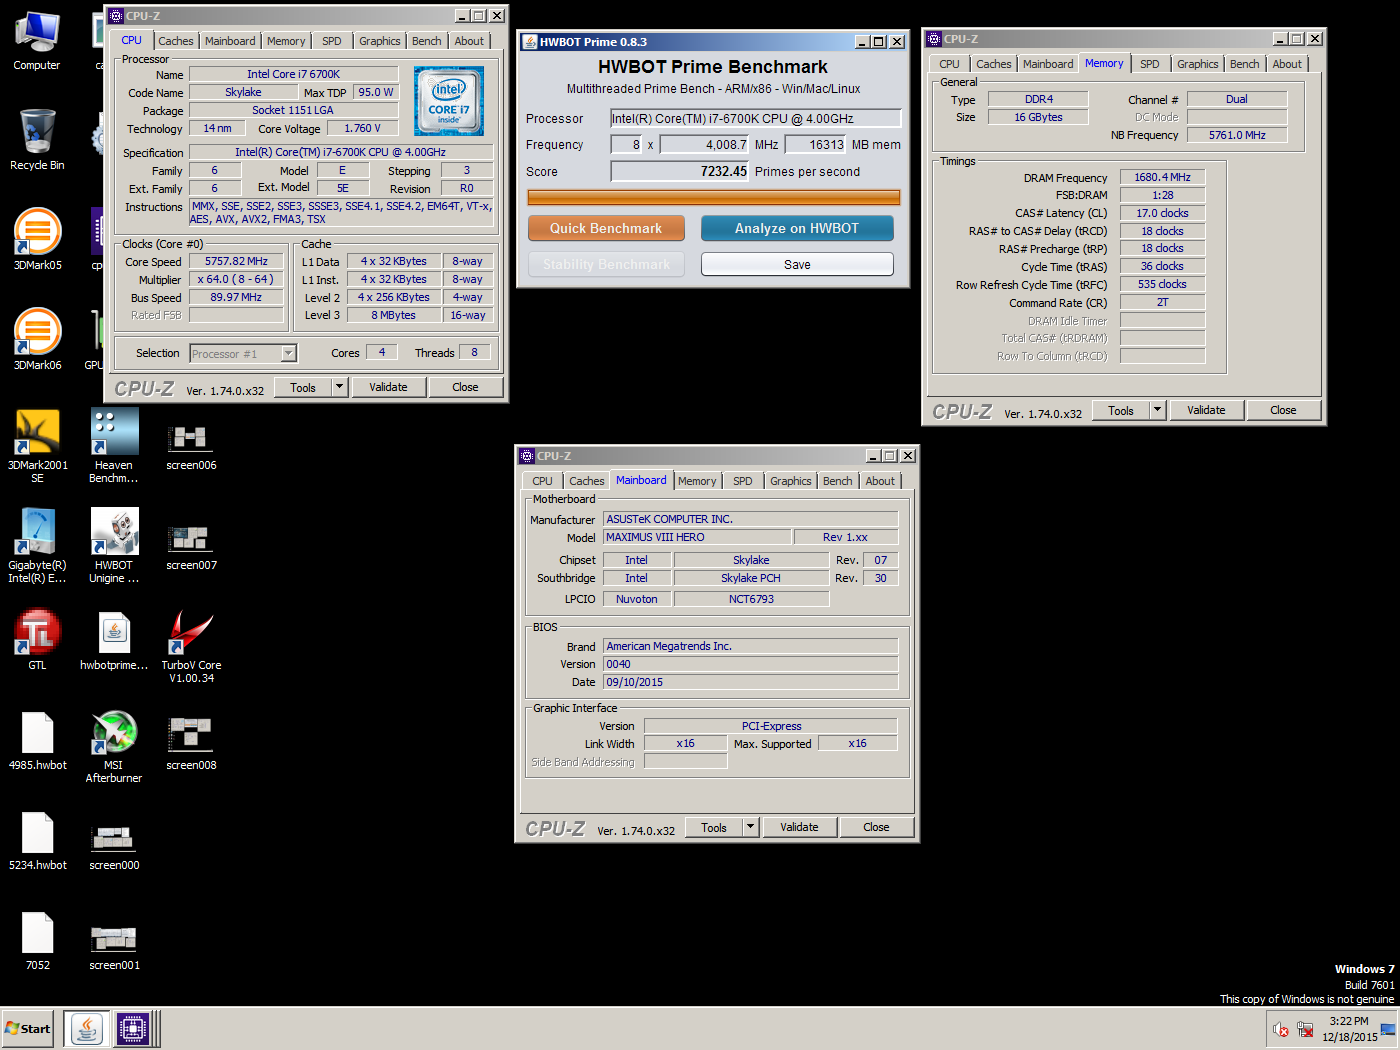Switch to Bench tab in CPU window

coord(427,41)
